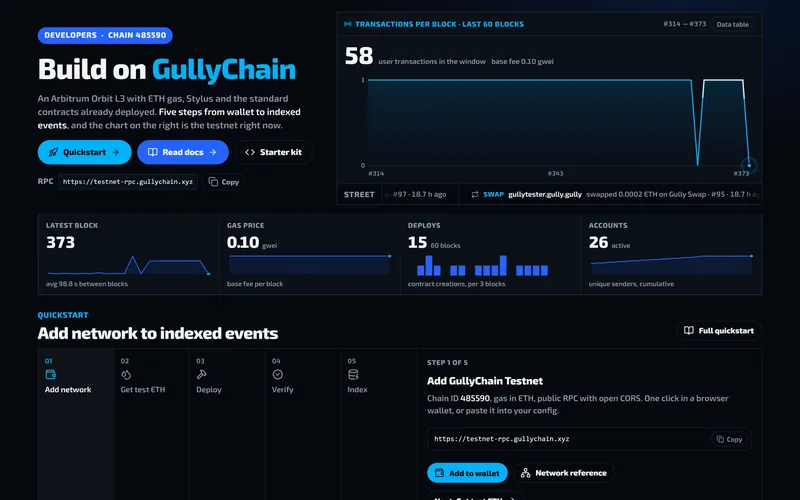This screenshot has height=500, width=800.
Task: Click the live broadcast icon by chart title
Action: [348, 24]
